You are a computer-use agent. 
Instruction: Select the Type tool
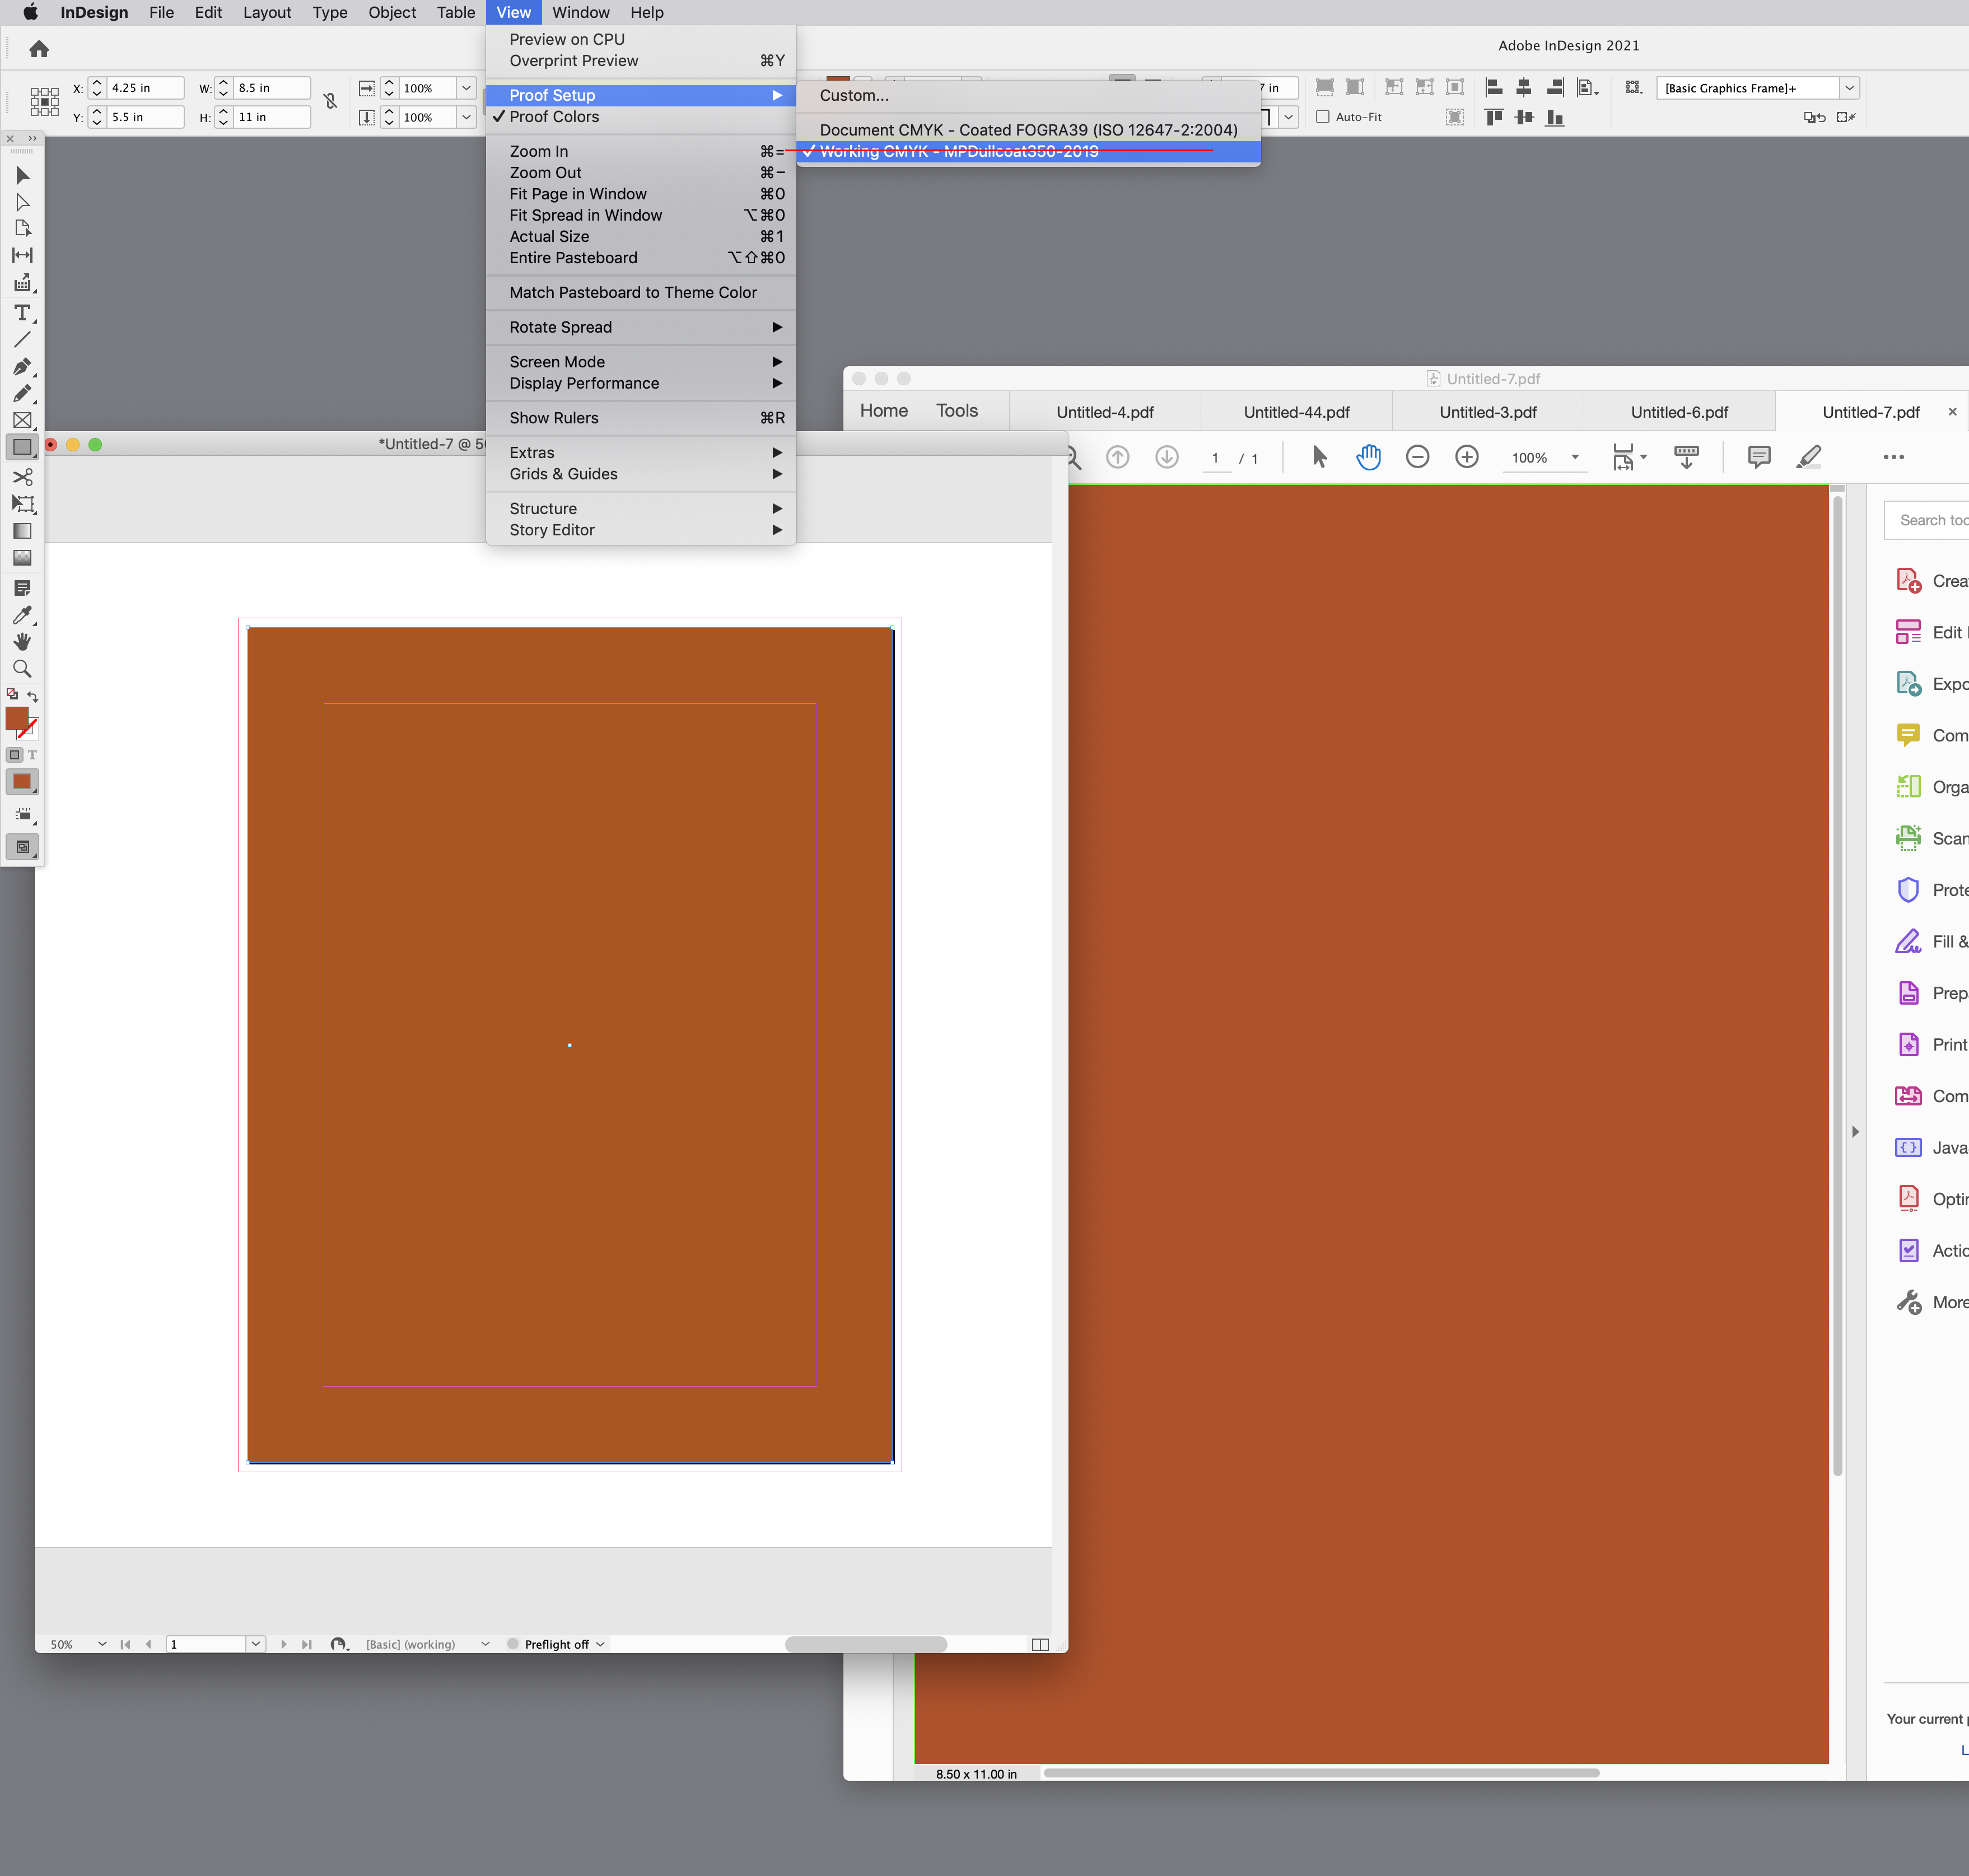click(x=22, y=313)
